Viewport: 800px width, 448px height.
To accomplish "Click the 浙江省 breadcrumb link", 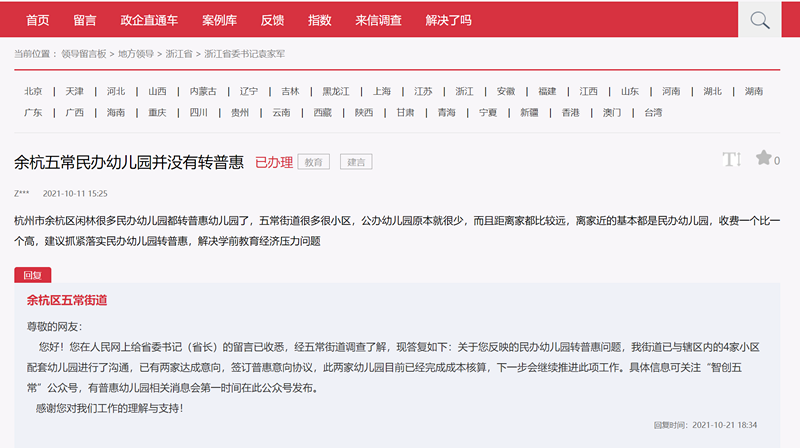I will [180, 54].
